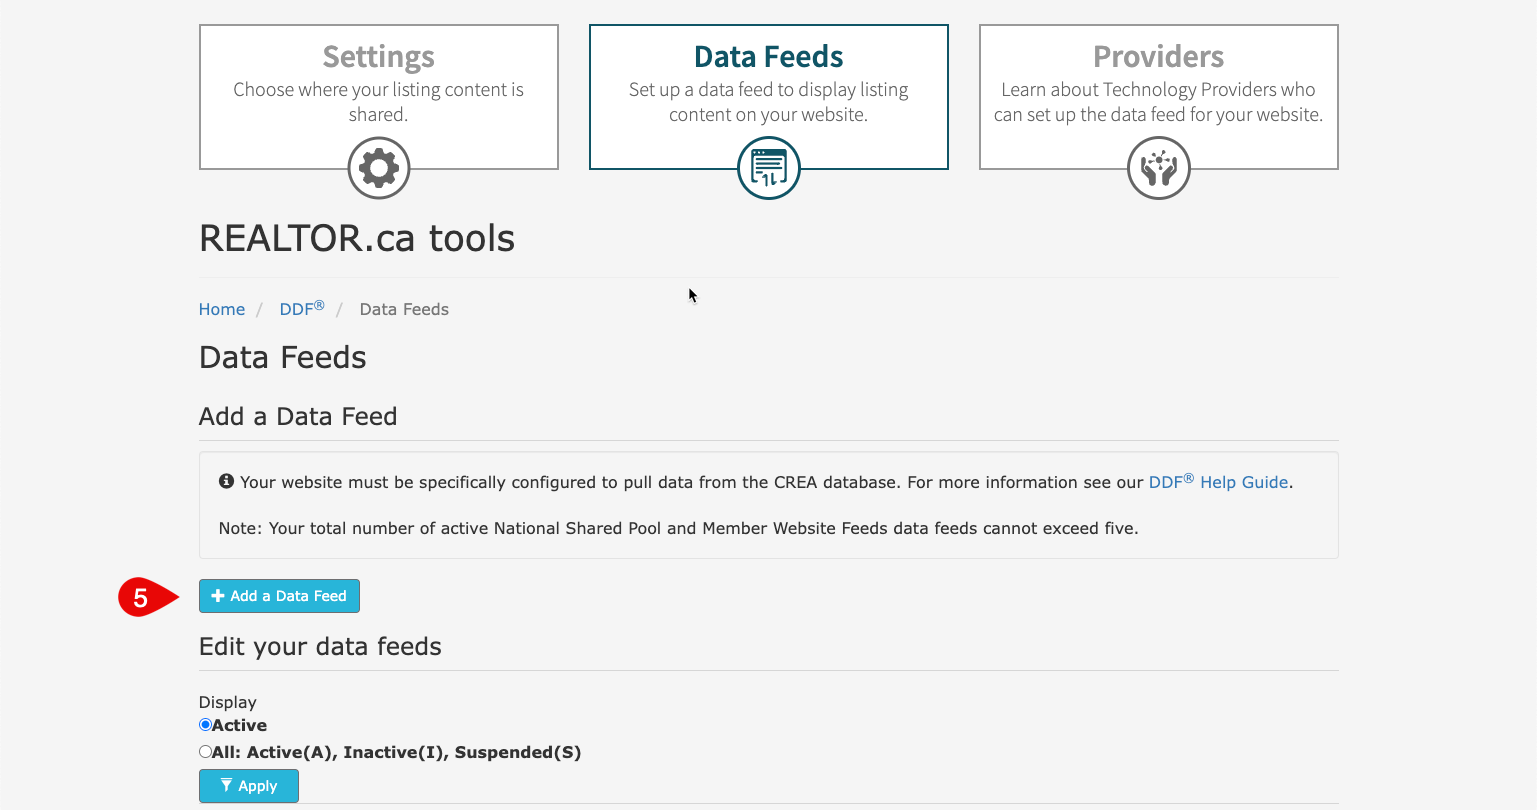The height and width of the screenshot is (810, 1537).
Task: Open the Settings section card title
Action: [379, 56]
